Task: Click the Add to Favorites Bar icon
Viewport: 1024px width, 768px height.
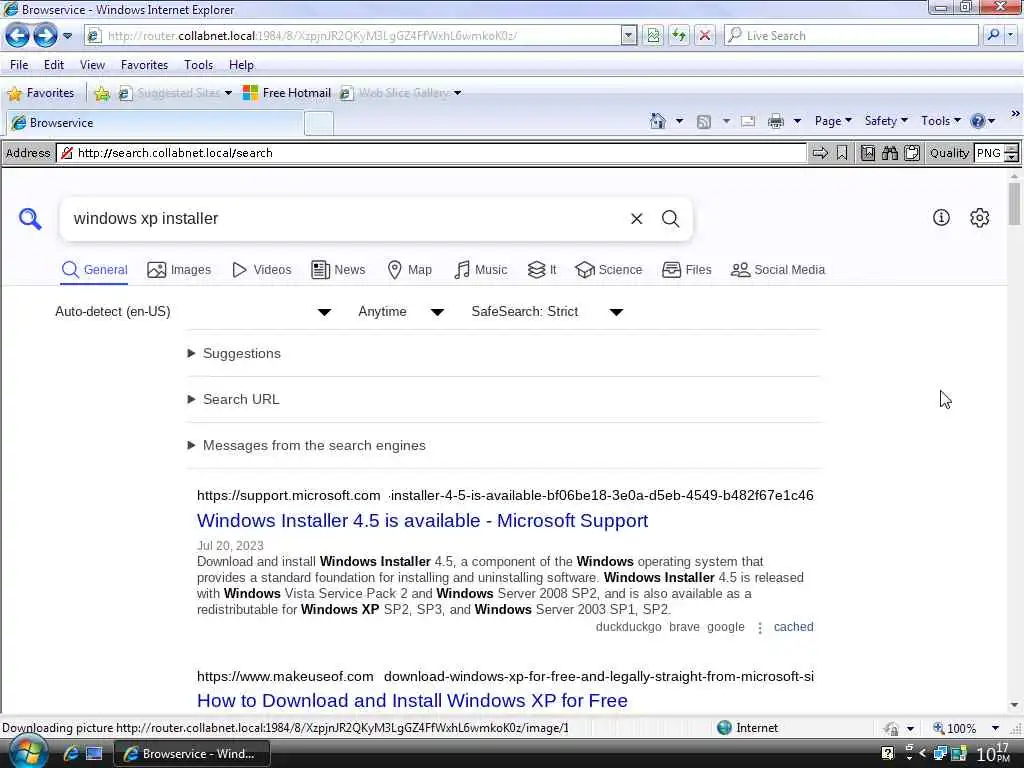Action: coord(102,93)
